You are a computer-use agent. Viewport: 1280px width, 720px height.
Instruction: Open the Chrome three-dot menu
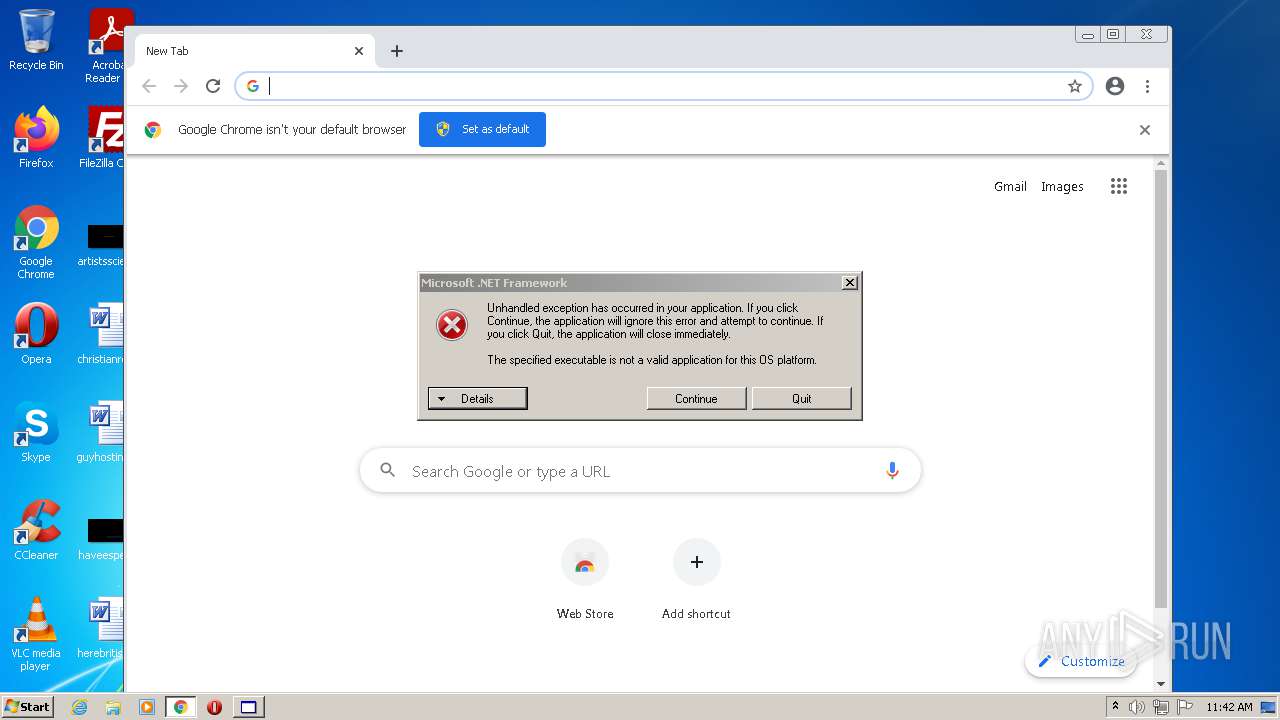(1147, 86)
